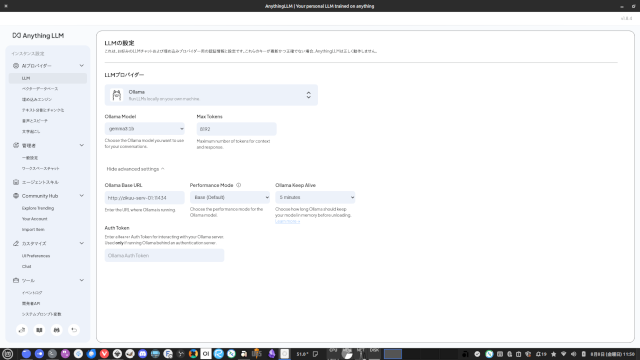Viewport: 640px width, 360px height.
Task: Click the version number label top right
Action: click(x=627, y=18)
